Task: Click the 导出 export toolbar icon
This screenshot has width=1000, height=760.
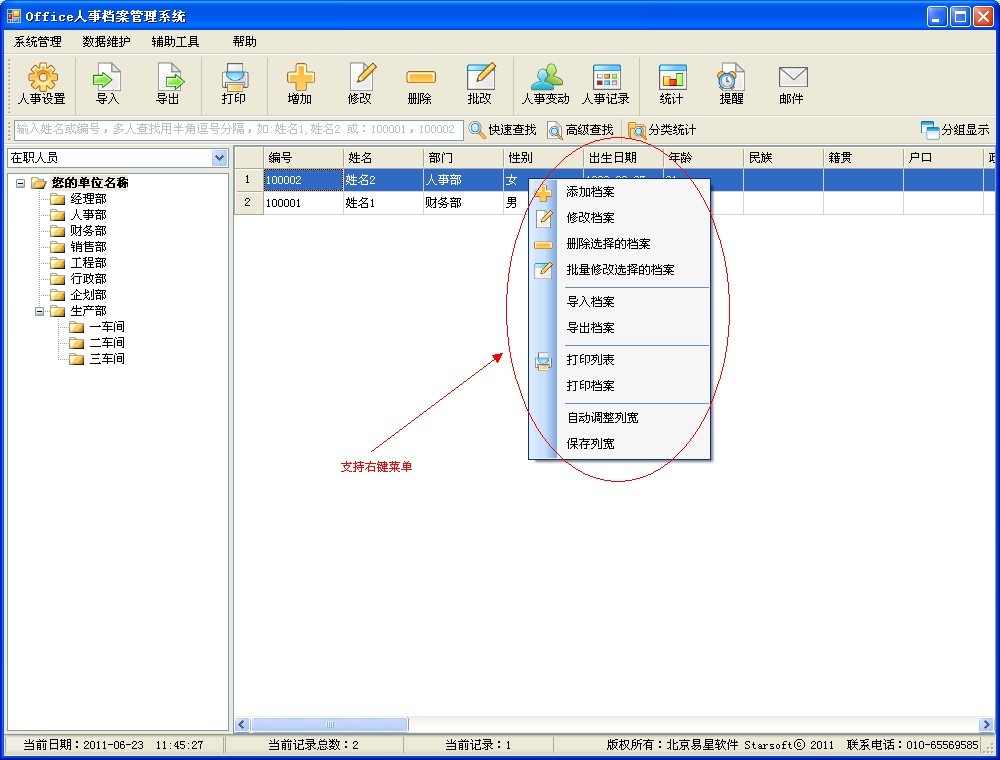Action: point(167,78)
